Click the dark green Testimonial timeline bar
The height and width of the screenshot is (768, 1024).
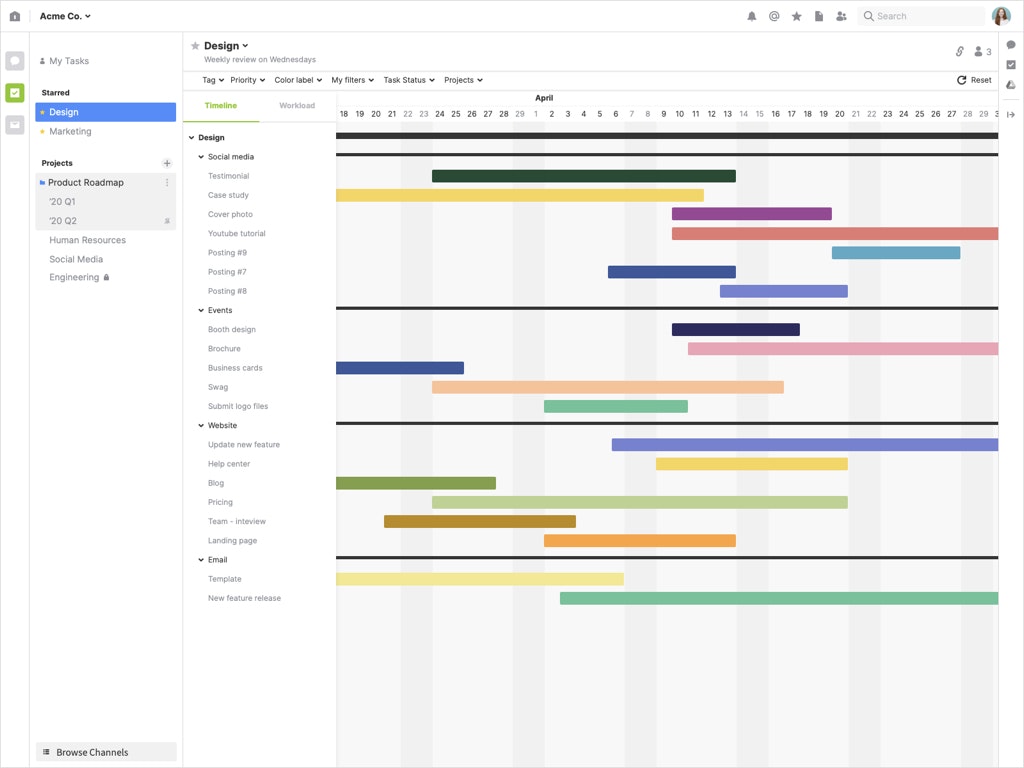tap(583, 176)
